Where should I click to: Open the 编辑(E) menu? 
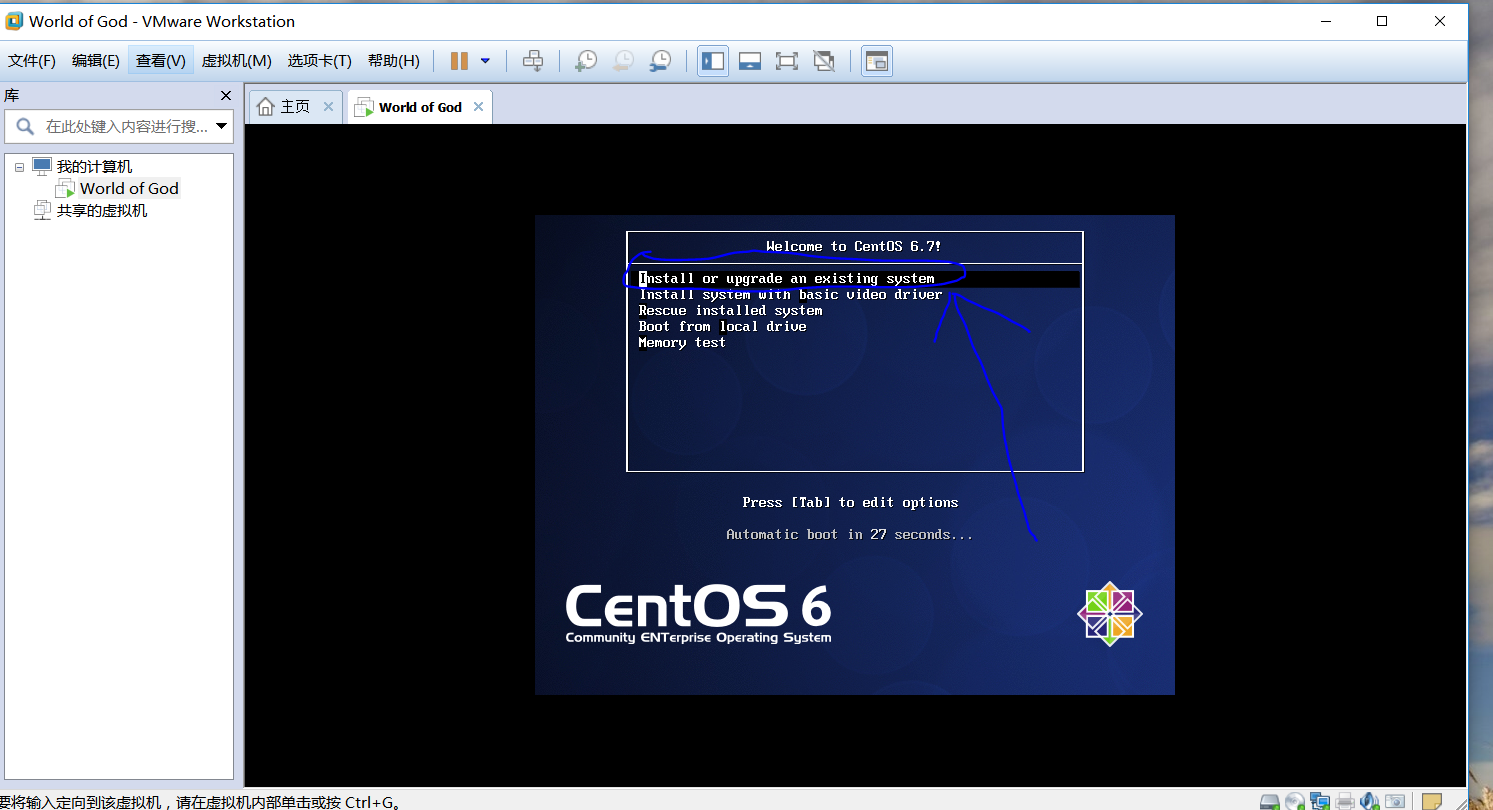coord(96,61)
